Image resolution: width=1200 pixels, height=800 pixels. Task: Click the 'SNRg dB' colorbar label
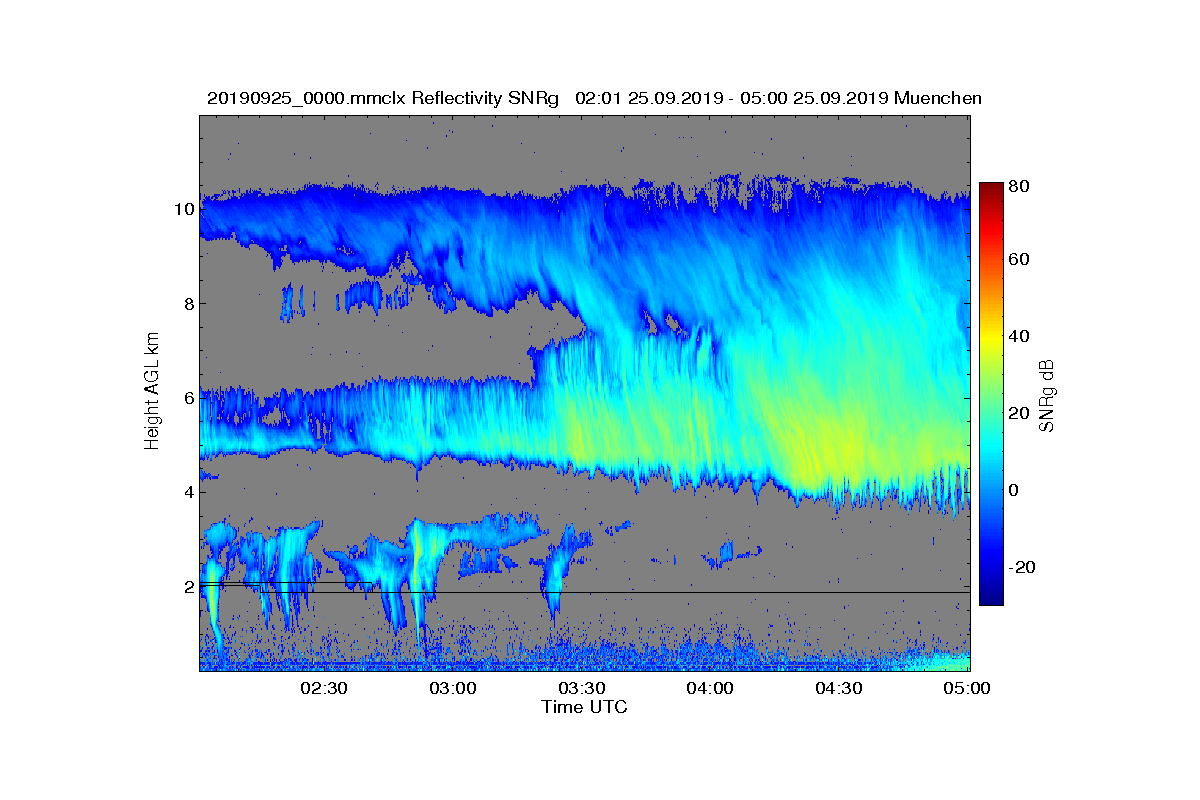tap(1047, 396)
